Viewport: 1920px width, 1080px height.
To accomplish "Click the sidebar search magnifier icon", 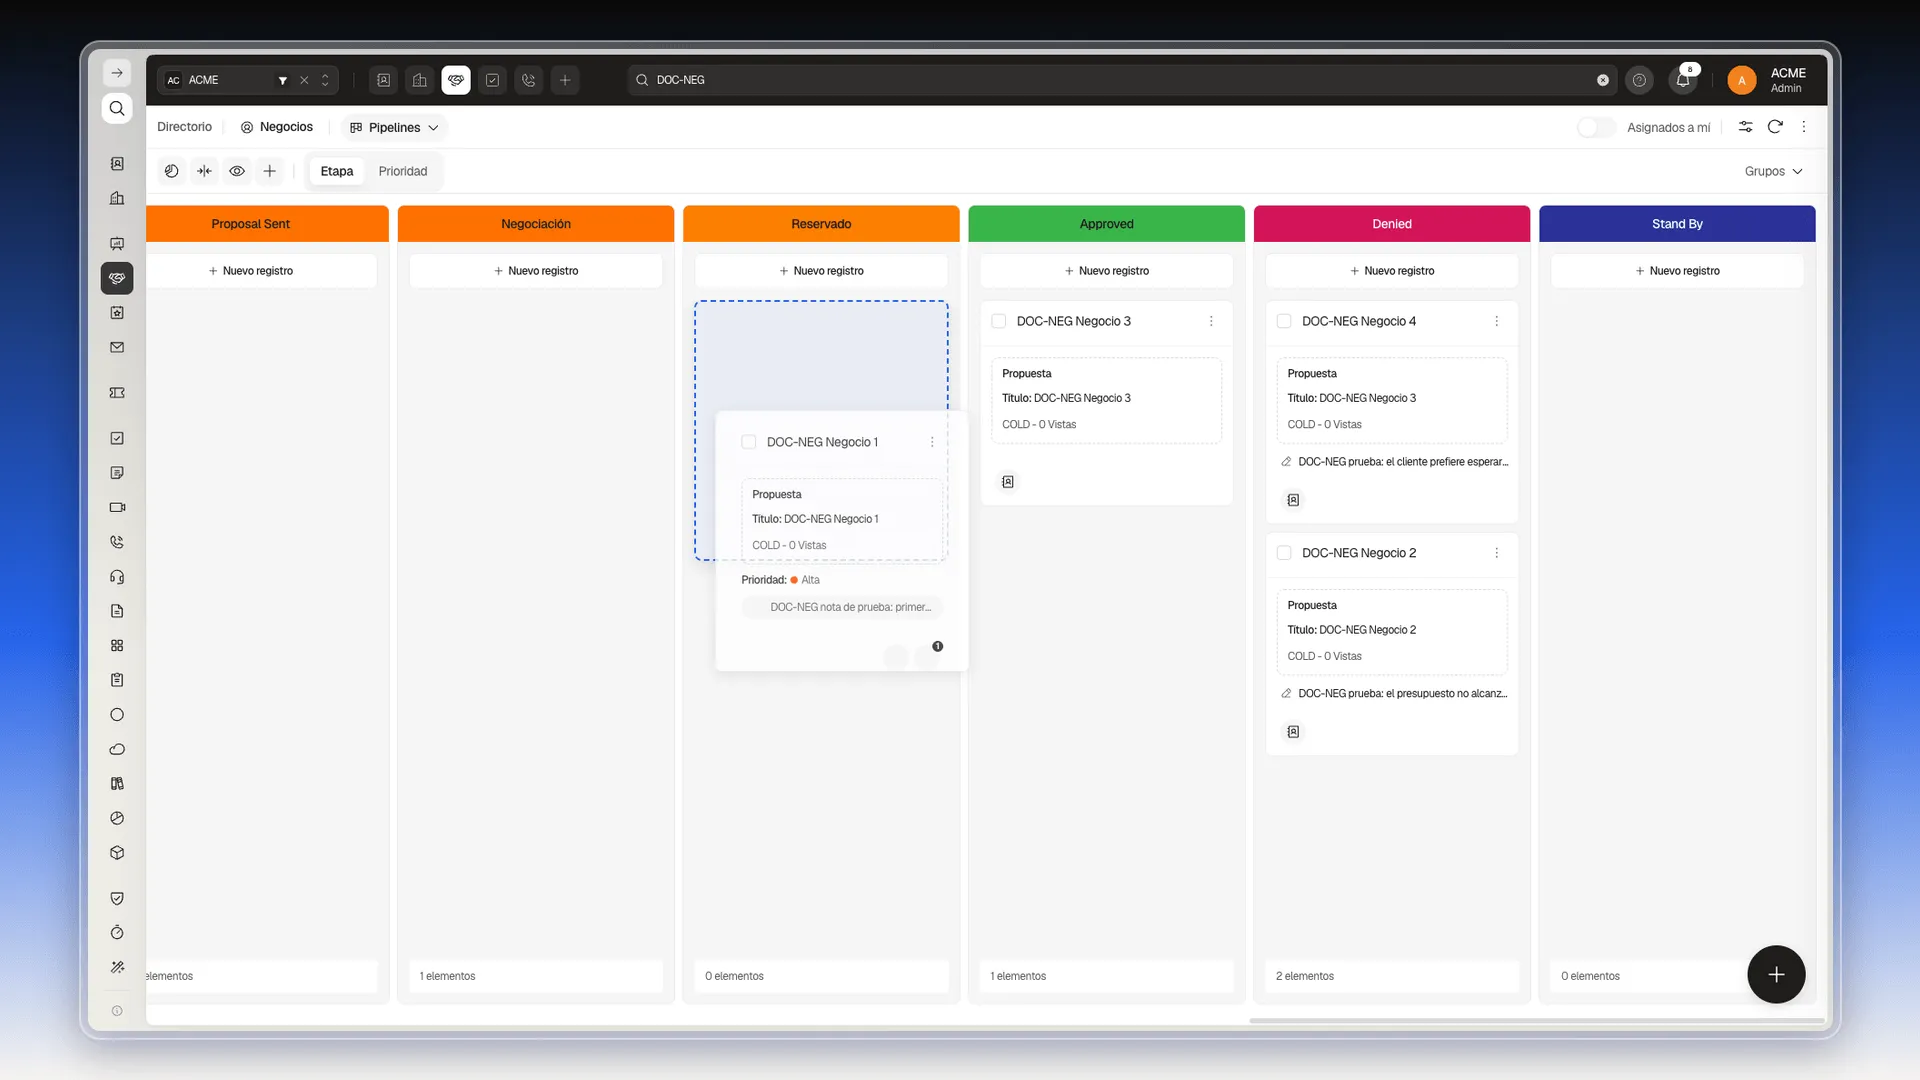I will [117, 108].
